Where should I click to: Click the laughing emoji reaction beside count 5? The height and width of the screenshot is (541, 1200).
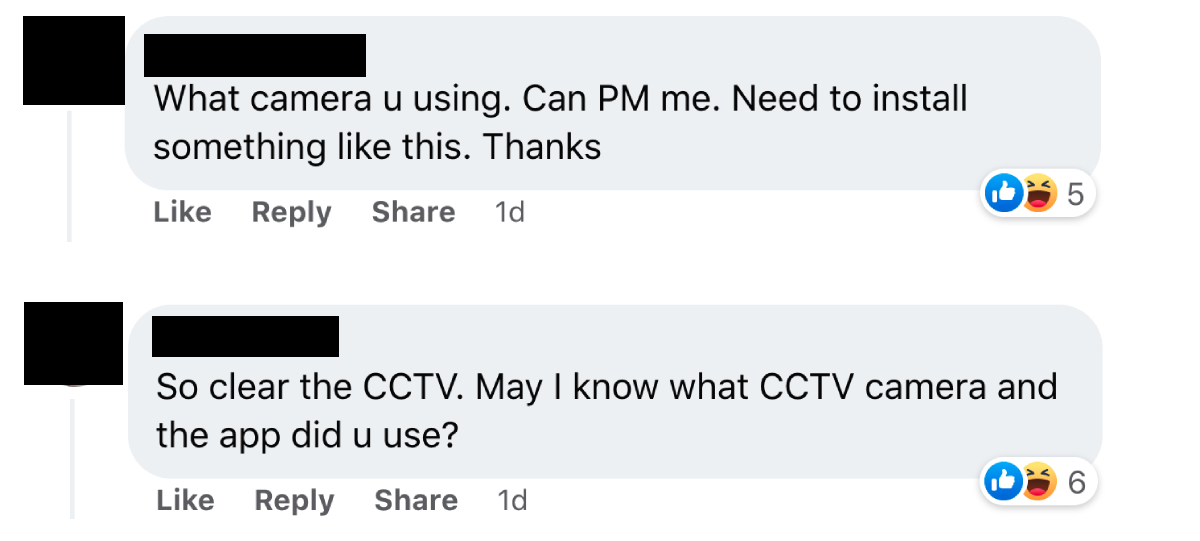[1039, 193]
